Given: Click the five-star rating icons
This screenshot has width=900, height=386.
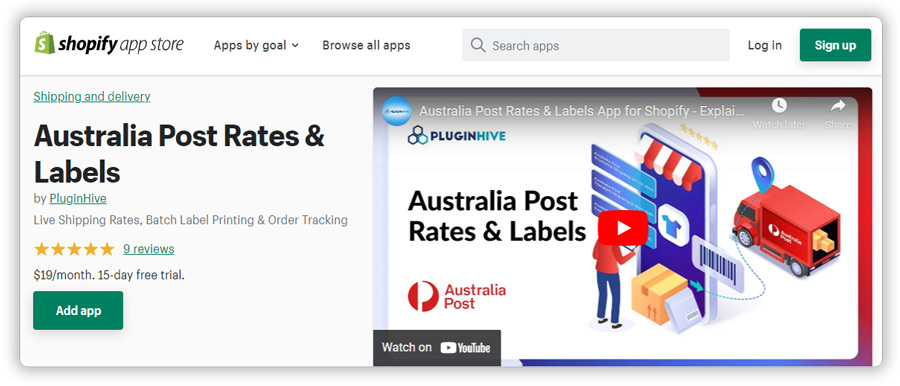Looking at the screenshot, I should click(x=74, y=249).
